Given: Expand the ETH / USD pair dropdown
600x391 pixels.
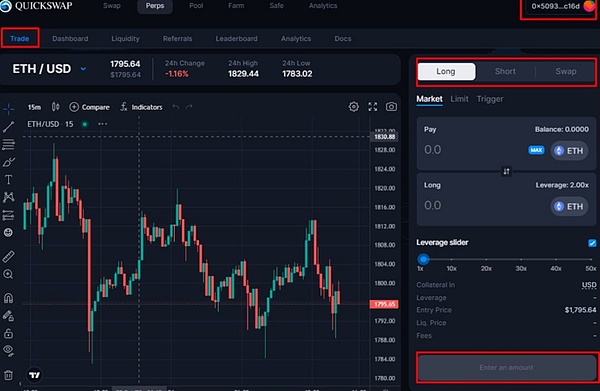Looking at the screenshot, I should coord(83,69).
